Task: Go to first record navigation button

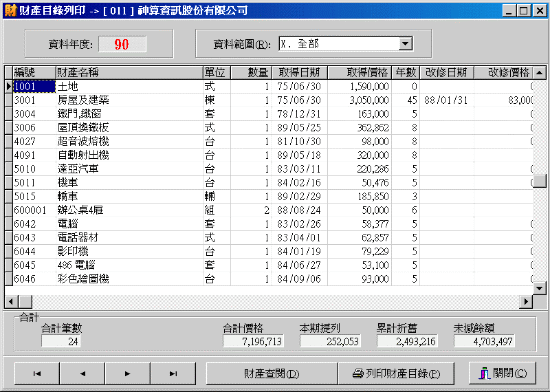Action: pos(37,373)
